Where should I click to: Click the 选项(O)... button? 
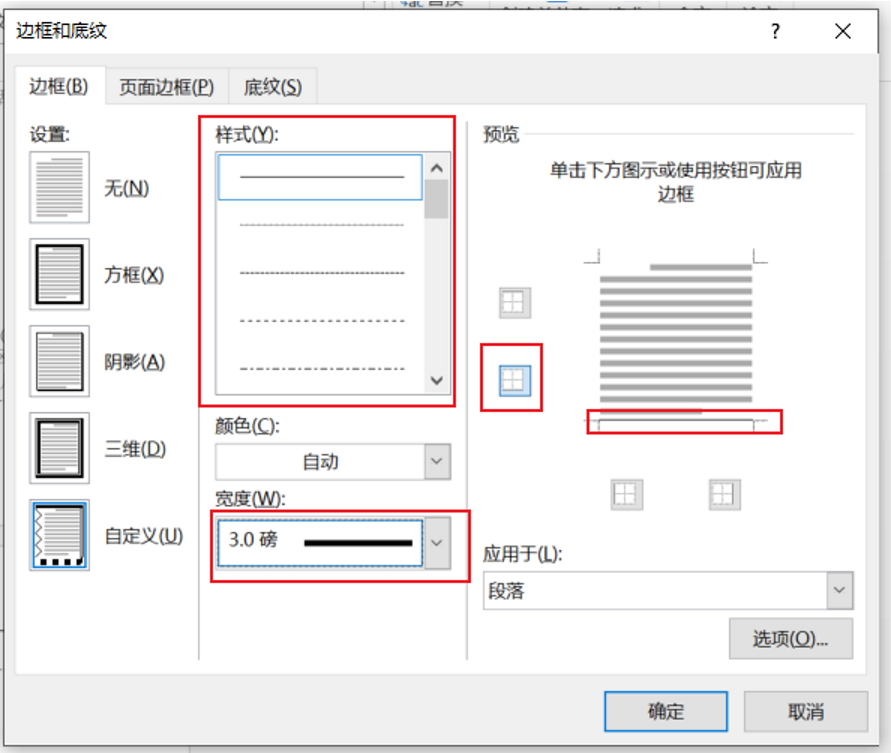pyautogui.click(x=790, y=639)
